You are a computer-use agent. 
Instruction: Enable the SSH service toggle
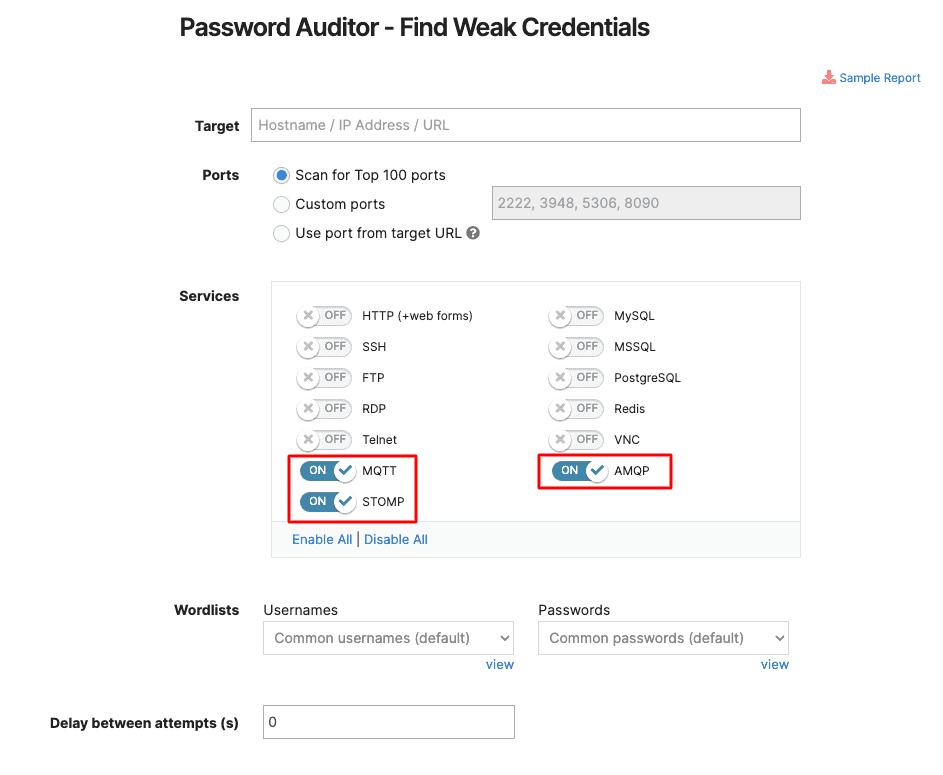[324, 346]
